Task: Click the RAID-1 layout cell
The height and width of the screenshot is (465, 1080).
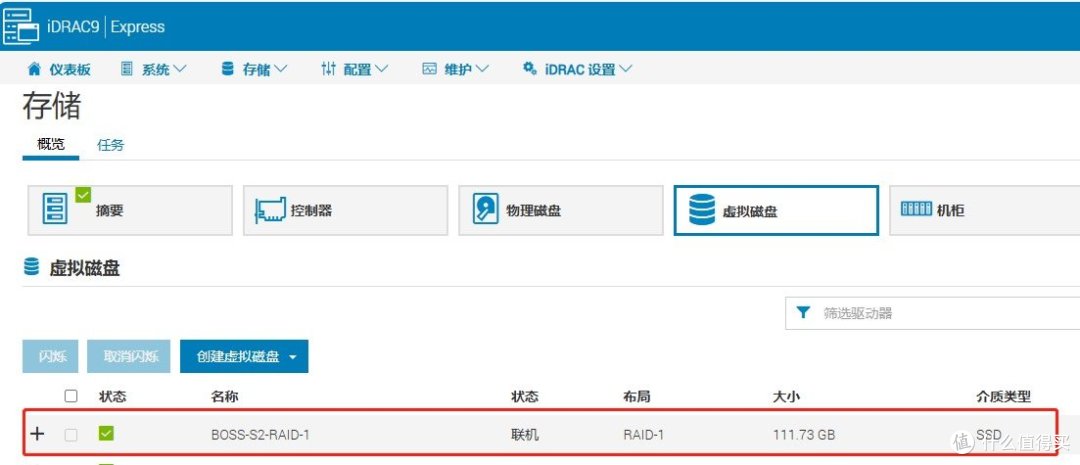Action: point(644,435)
